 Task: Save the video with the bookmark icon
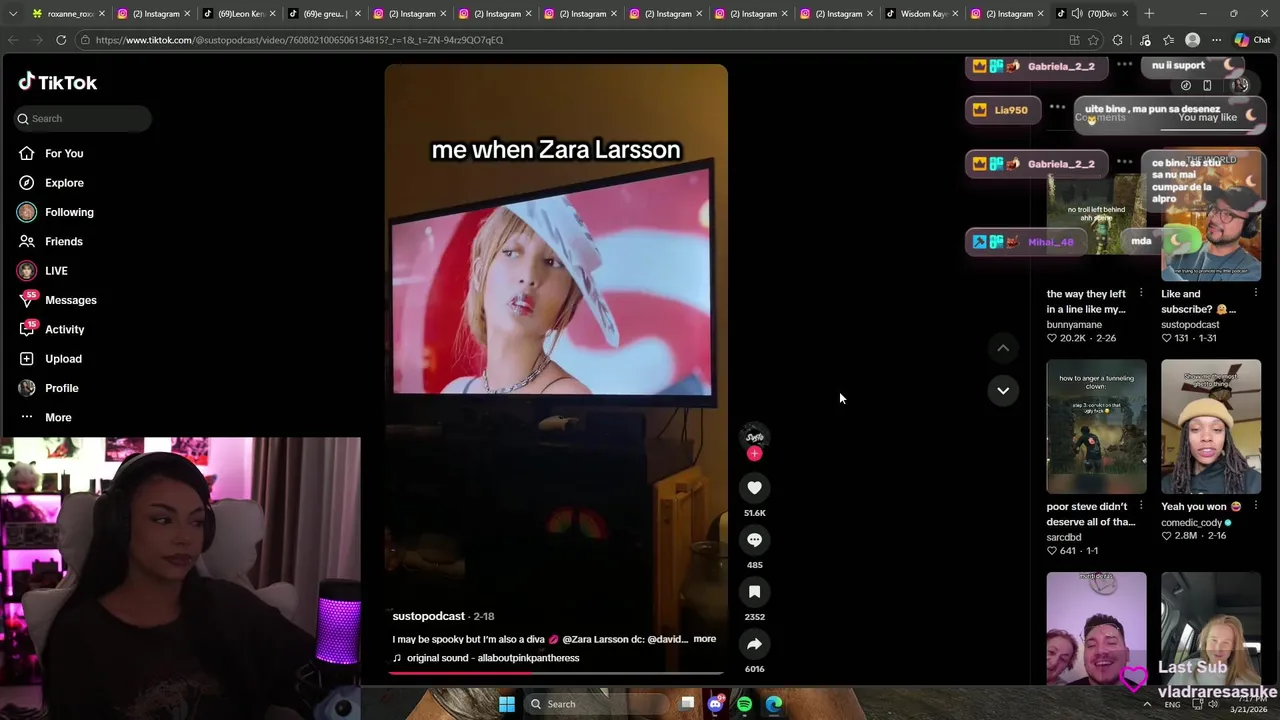754,592
